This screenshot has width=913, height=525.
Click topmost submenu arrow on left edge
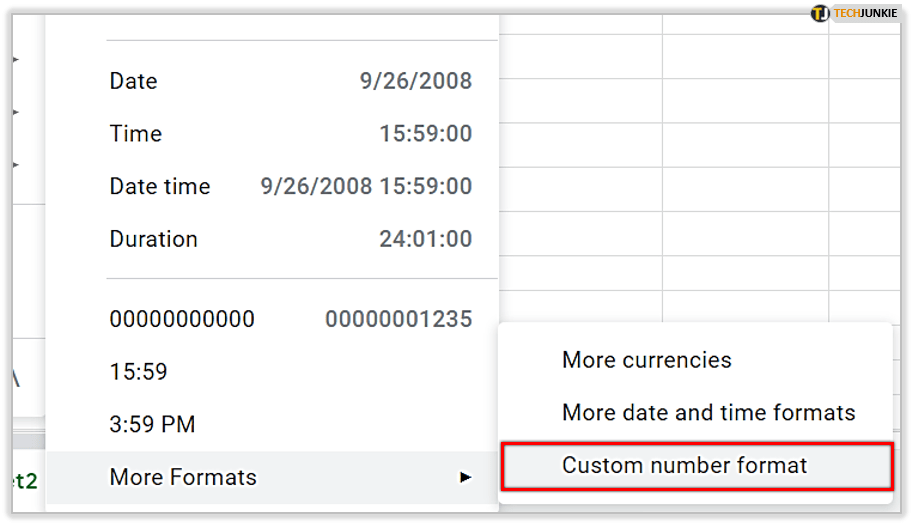[15, 60]
